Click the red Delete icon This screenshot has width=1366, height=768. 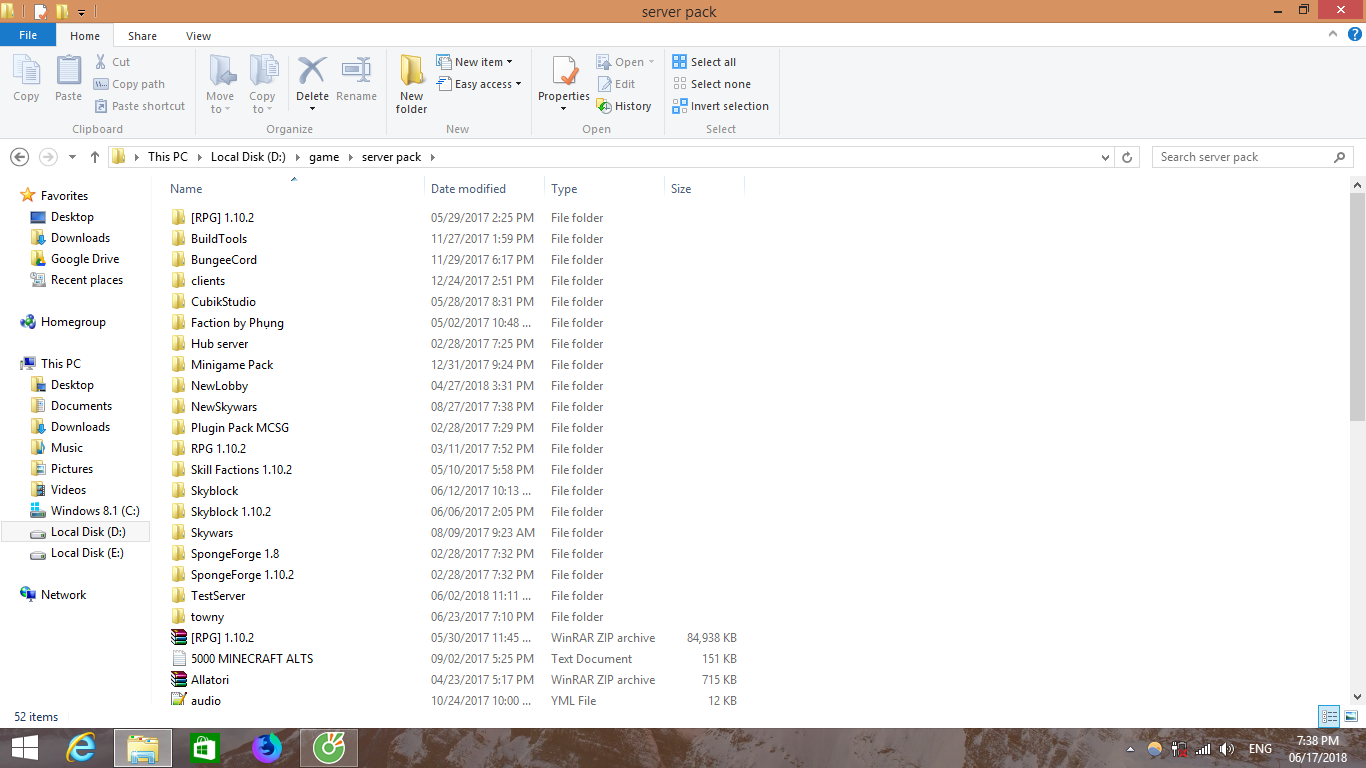tap(312, 71)
